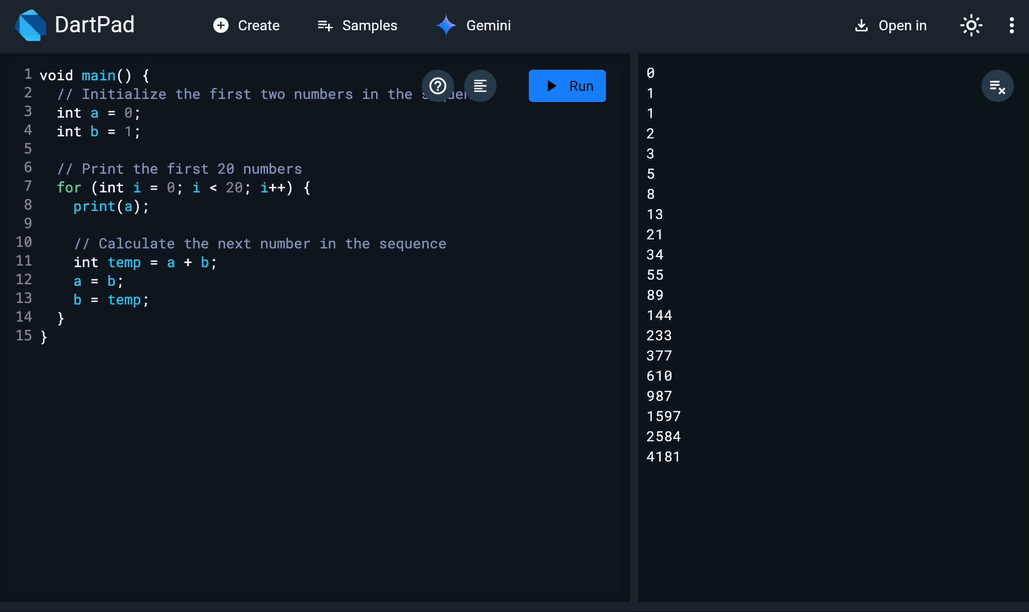This screenshot has width=1029, height=612.
Task: Toggle between light and dark theme
Action: pos(970,25)
